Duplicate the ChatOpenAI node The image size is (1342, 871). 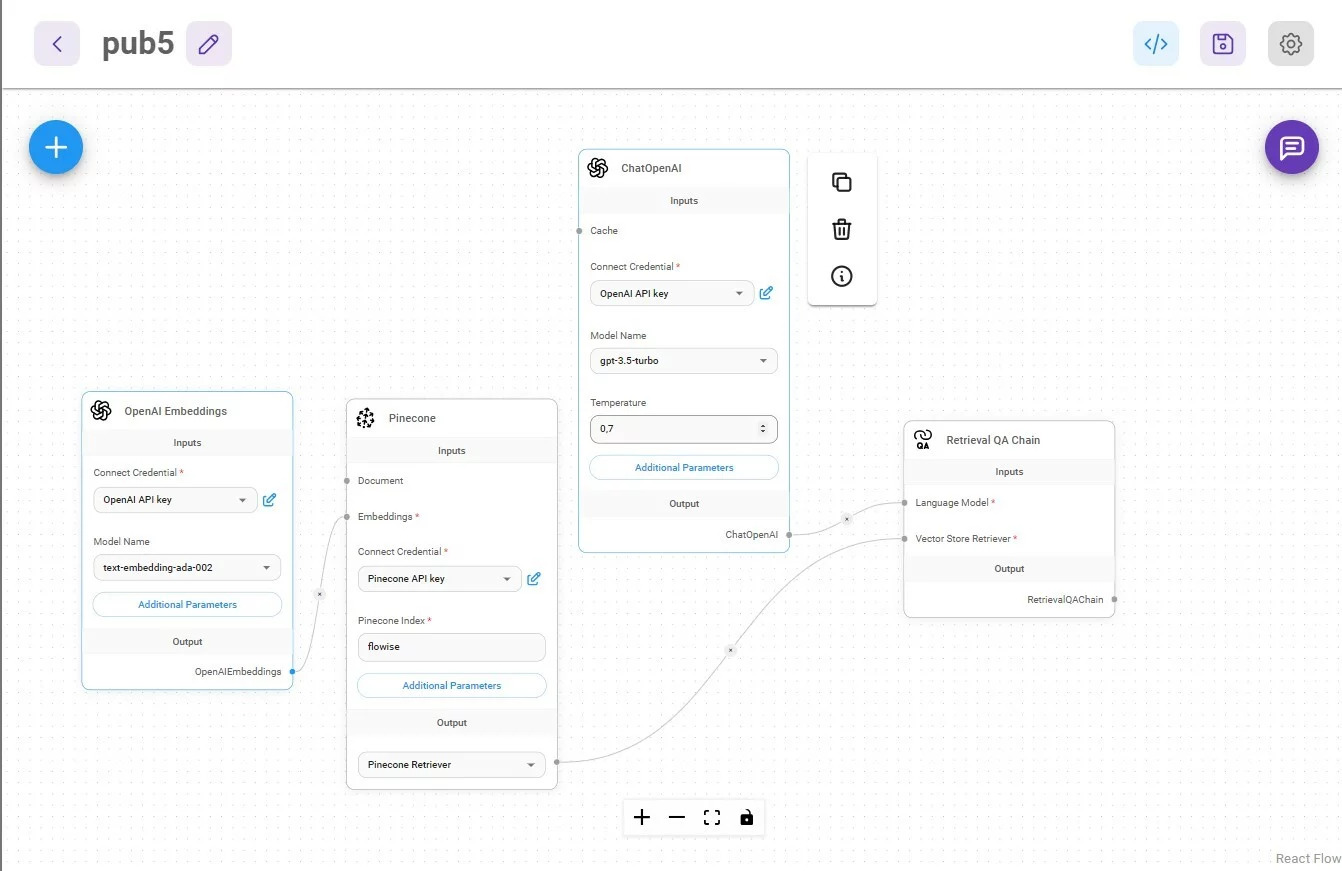click(x=842, y=182)
